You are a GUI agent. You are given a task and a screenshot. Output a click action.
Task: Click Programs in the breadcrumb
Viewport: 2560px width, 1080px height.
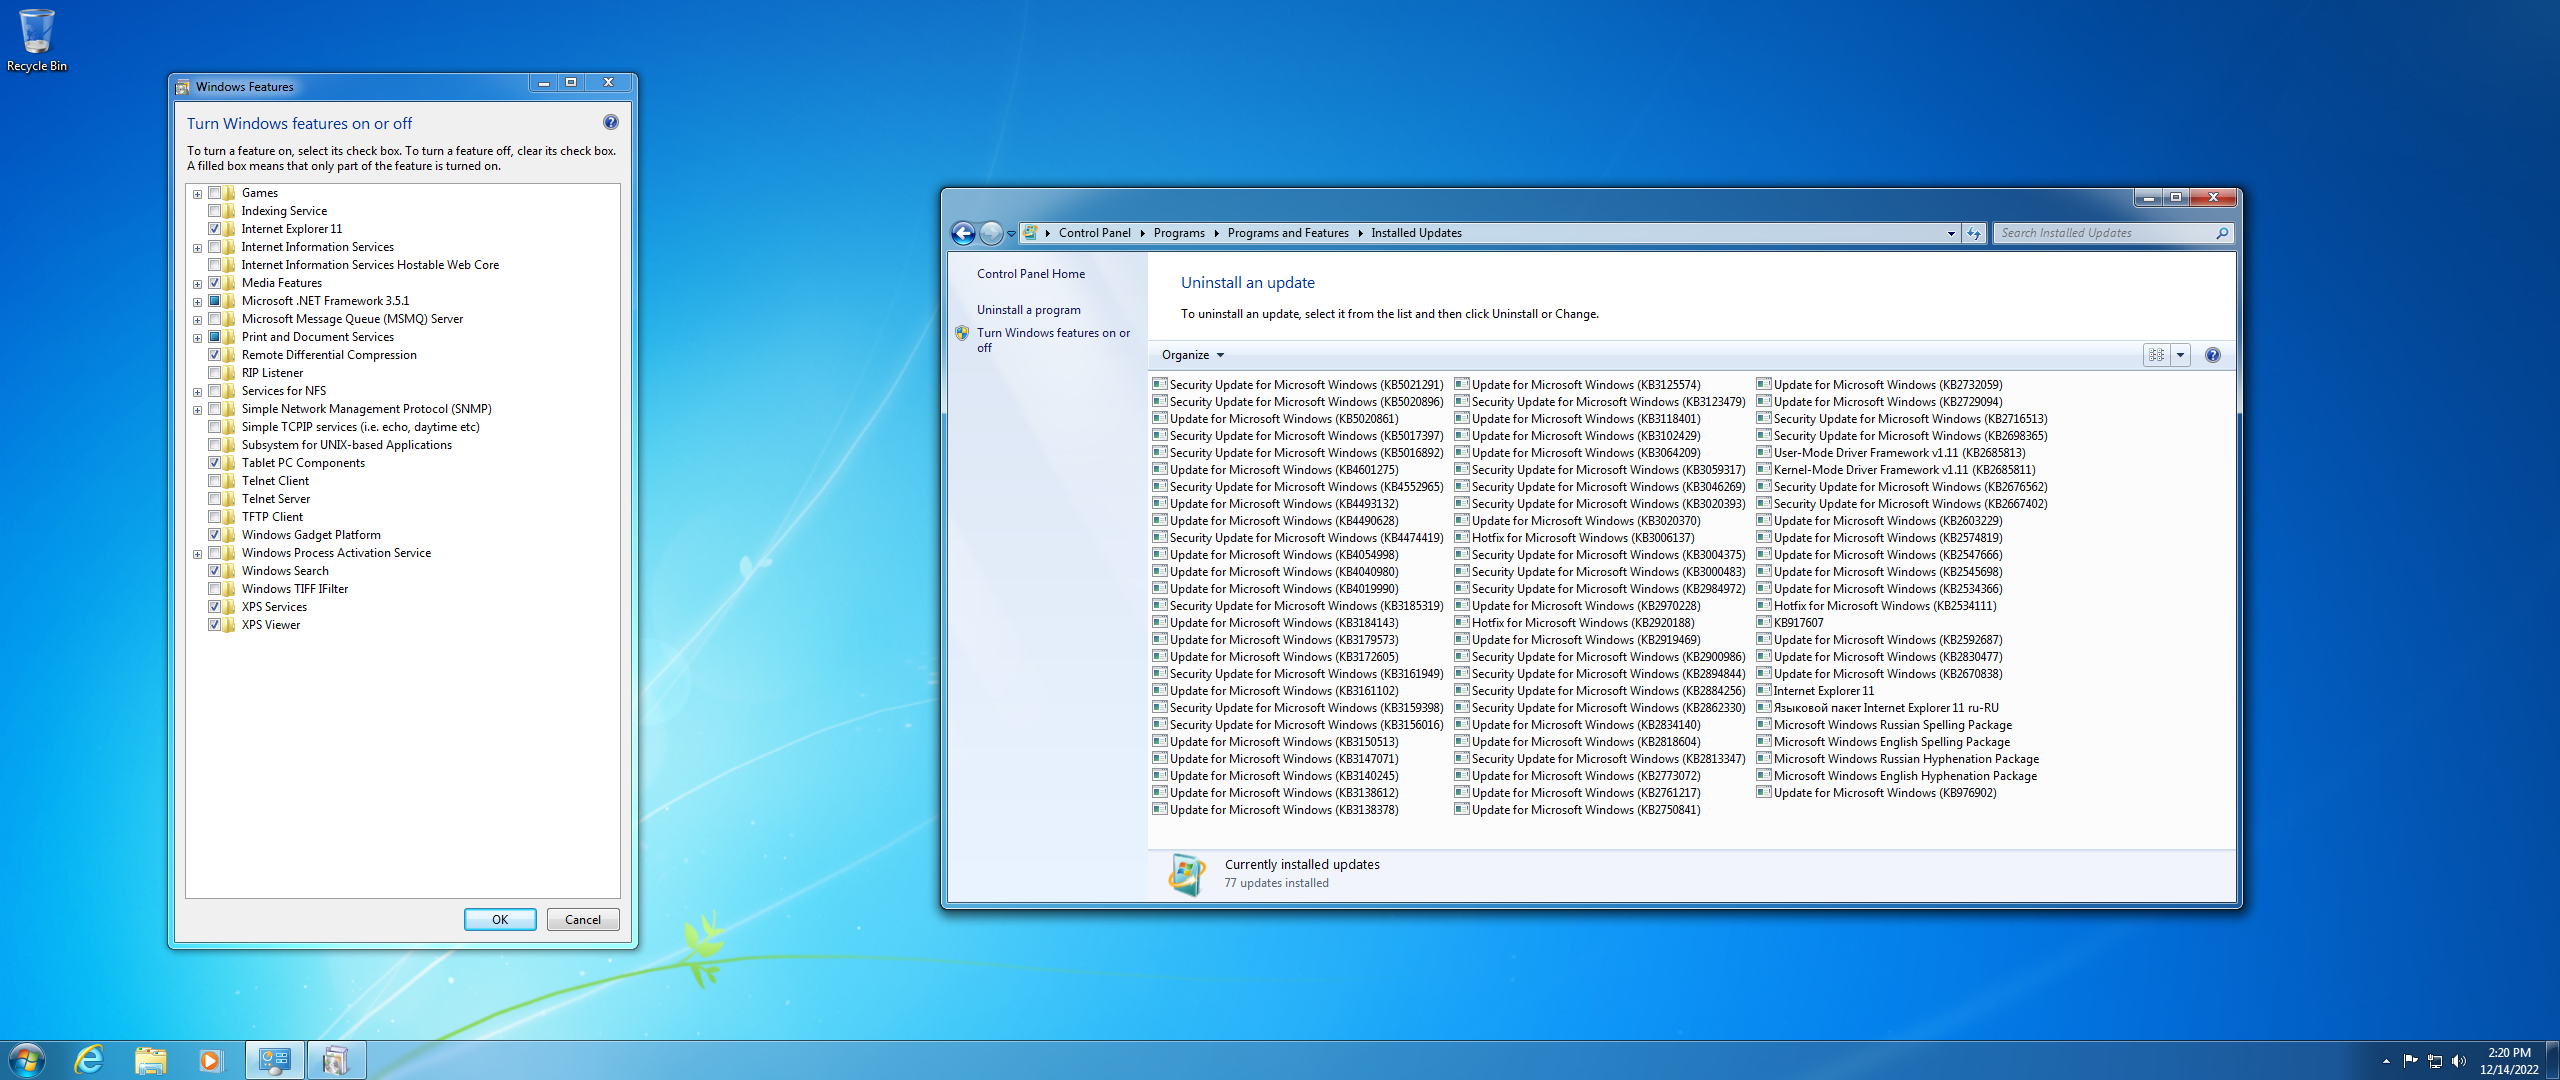(1179, 233)
